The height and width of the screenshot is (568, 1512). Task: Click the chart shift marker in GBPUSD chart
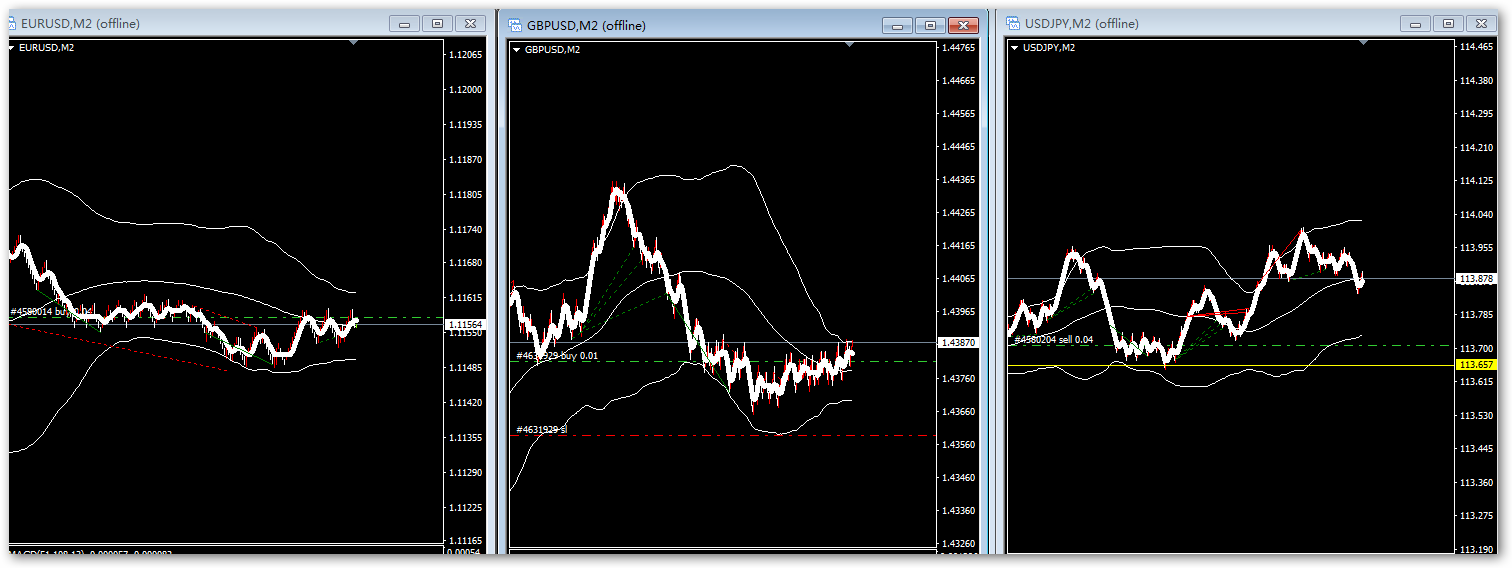[x=849, y=45]
